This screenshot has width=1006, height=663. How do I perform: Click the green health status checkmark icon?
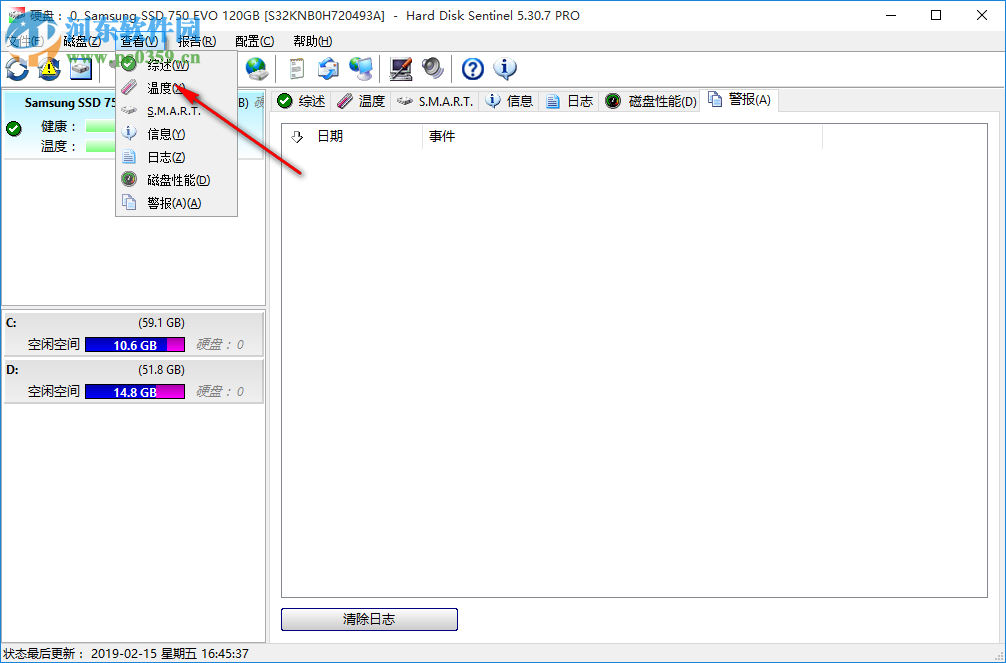pyautogui.click(x=13, y=128)
